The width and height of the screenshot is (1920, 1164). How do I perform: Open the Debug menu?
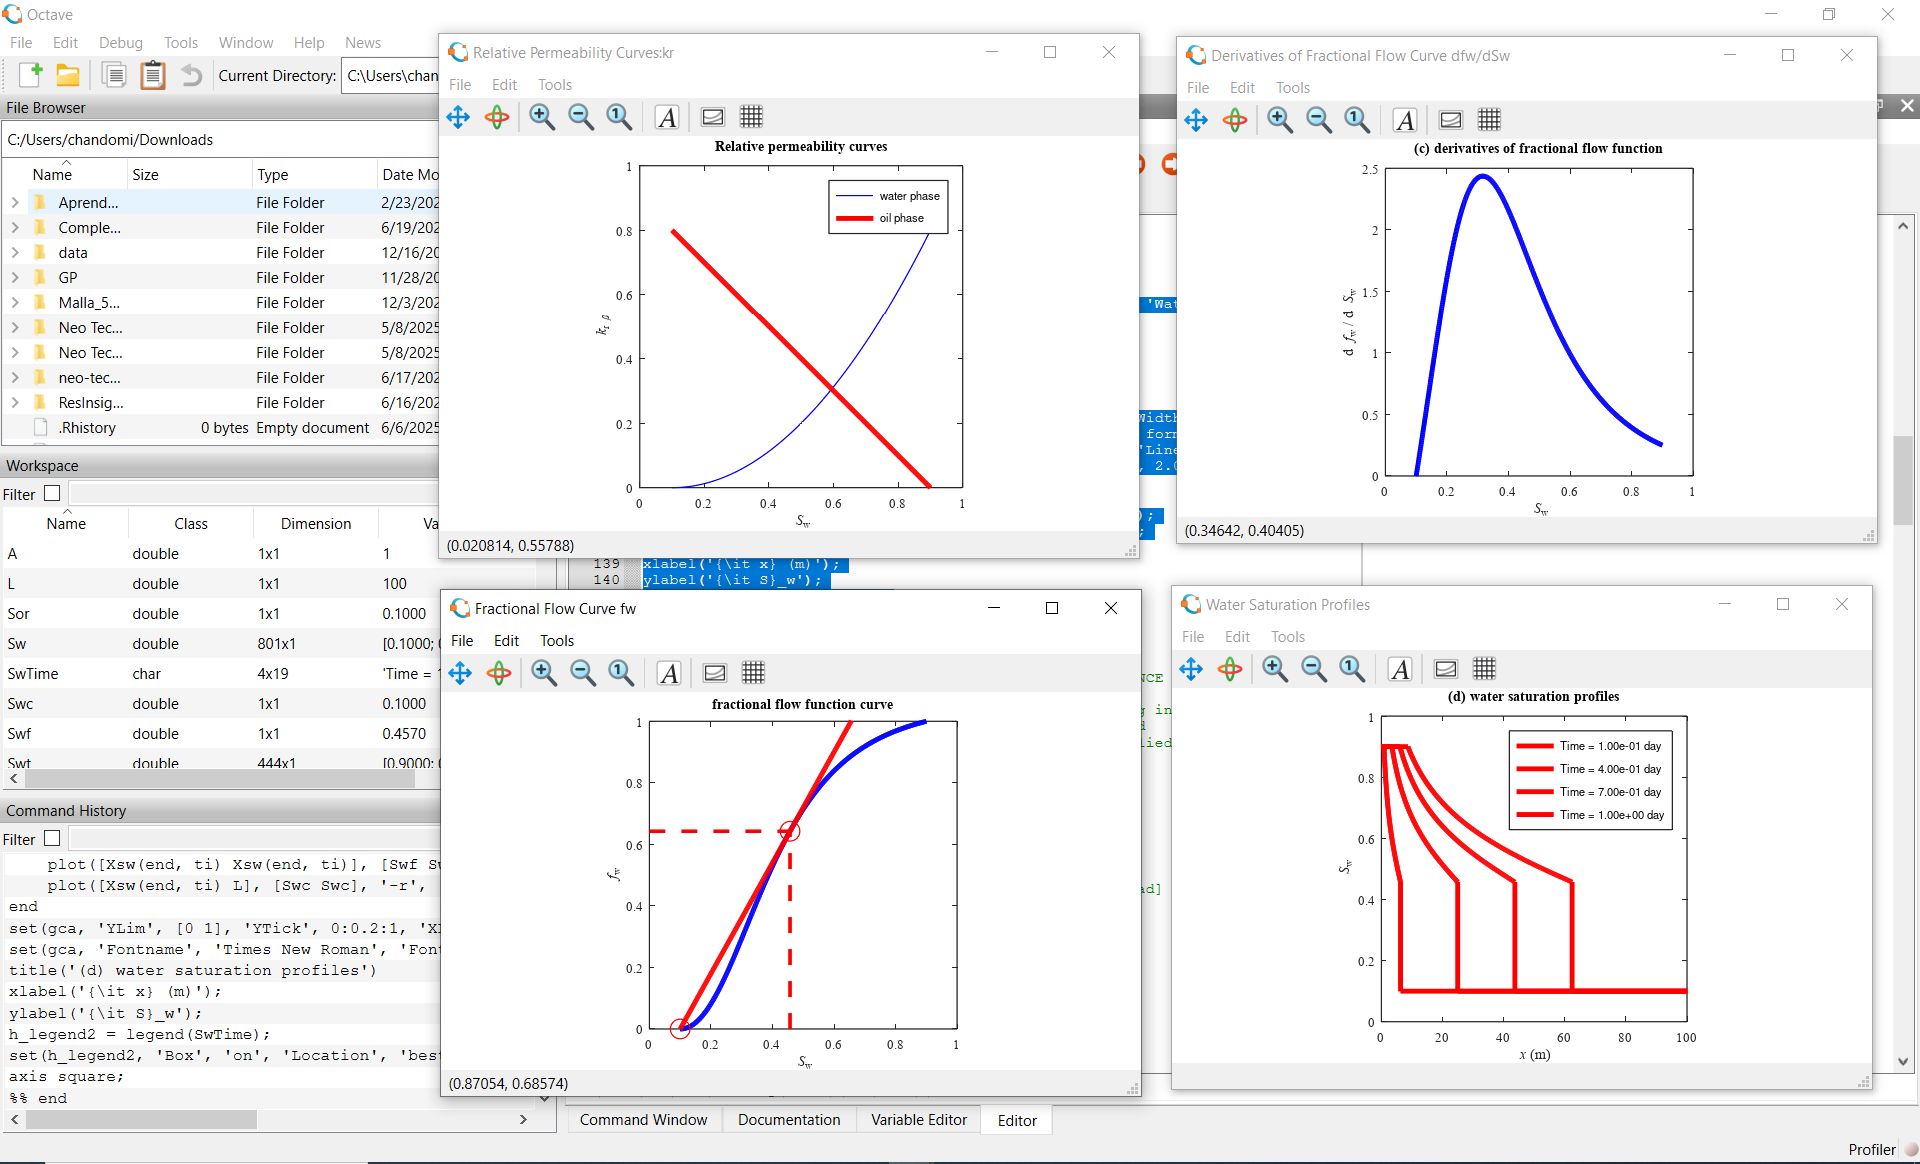tap(121, 42)
